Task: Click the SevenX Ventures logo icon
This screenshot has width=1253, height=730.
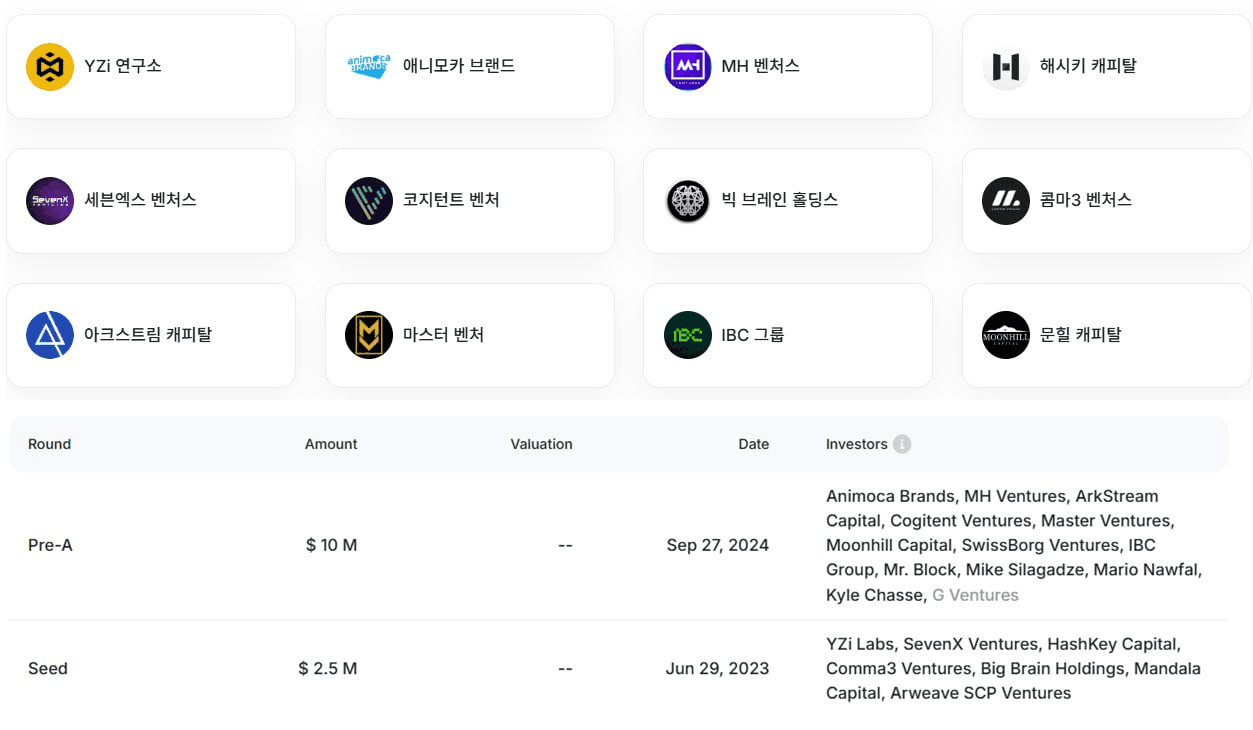Action: point(50,201)
